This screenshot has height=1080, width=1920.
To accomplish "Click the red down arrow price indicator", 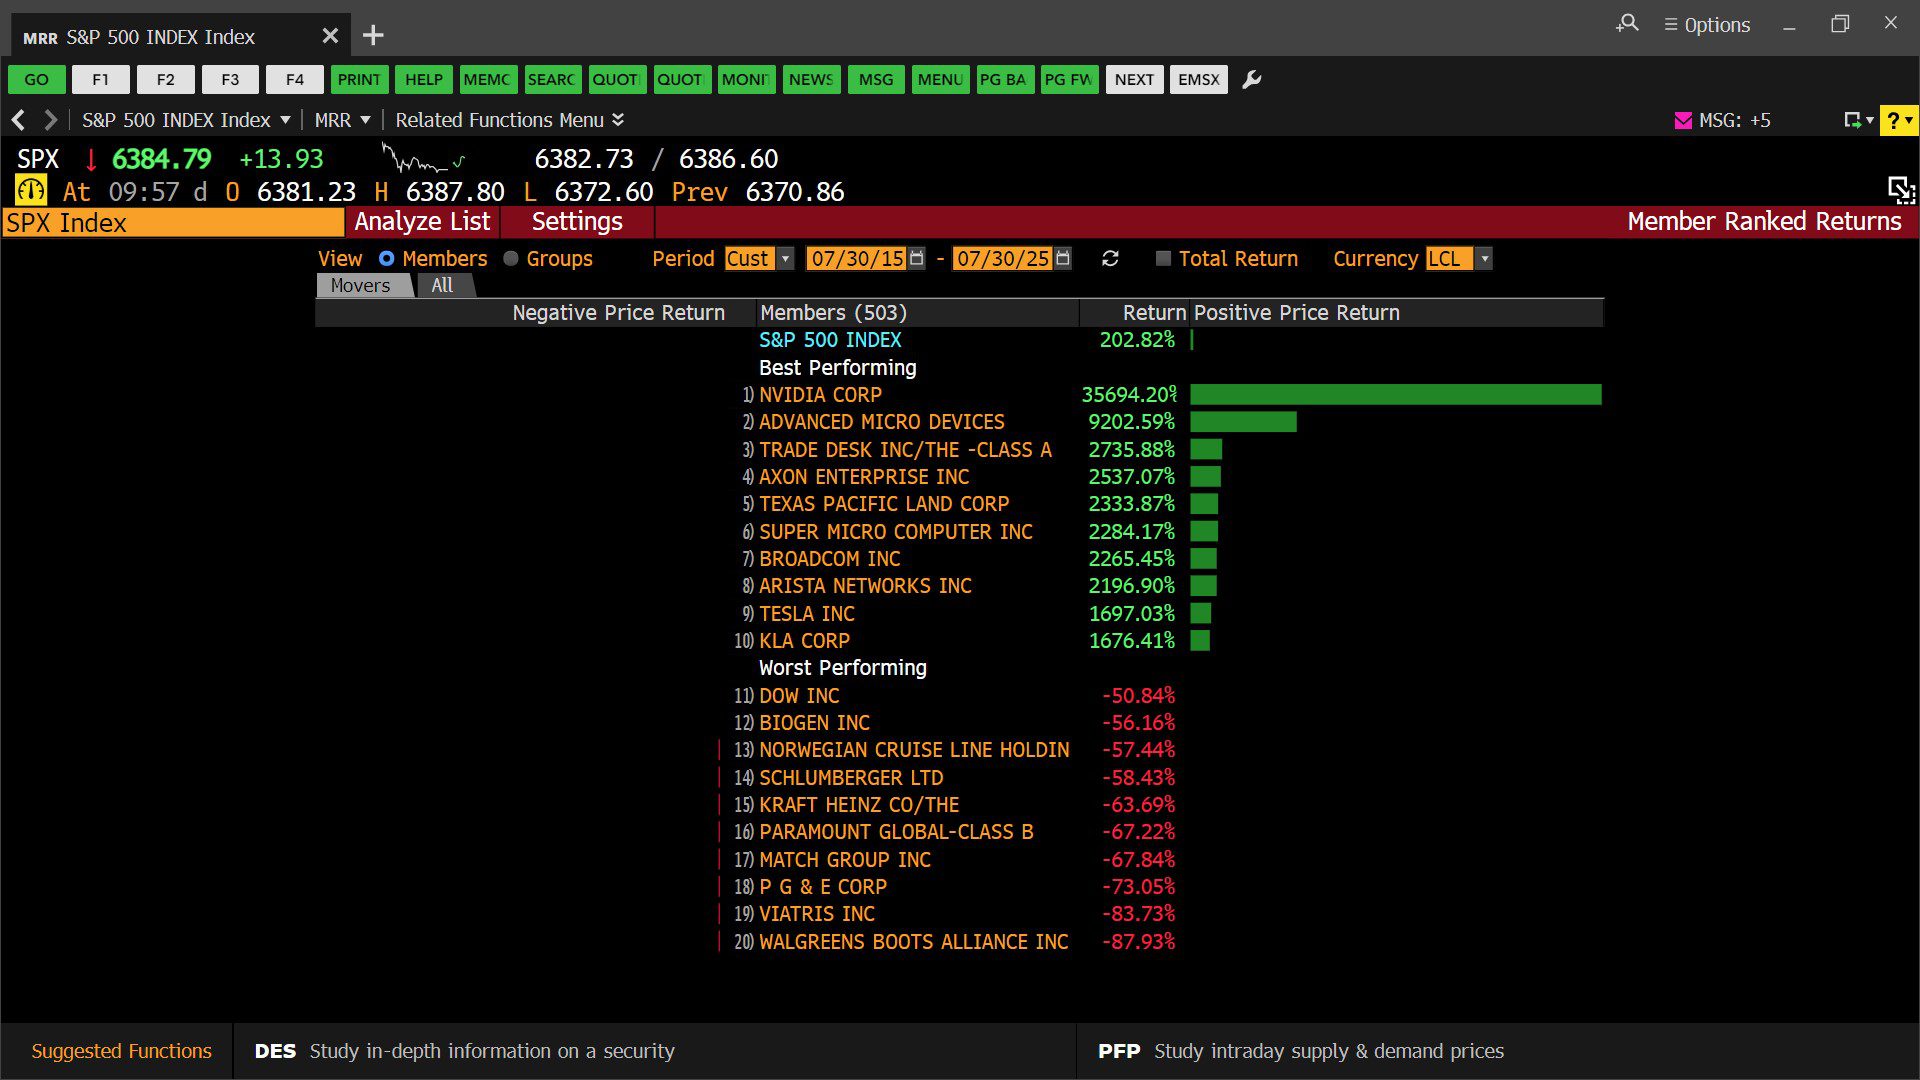I will coord(91,159).
